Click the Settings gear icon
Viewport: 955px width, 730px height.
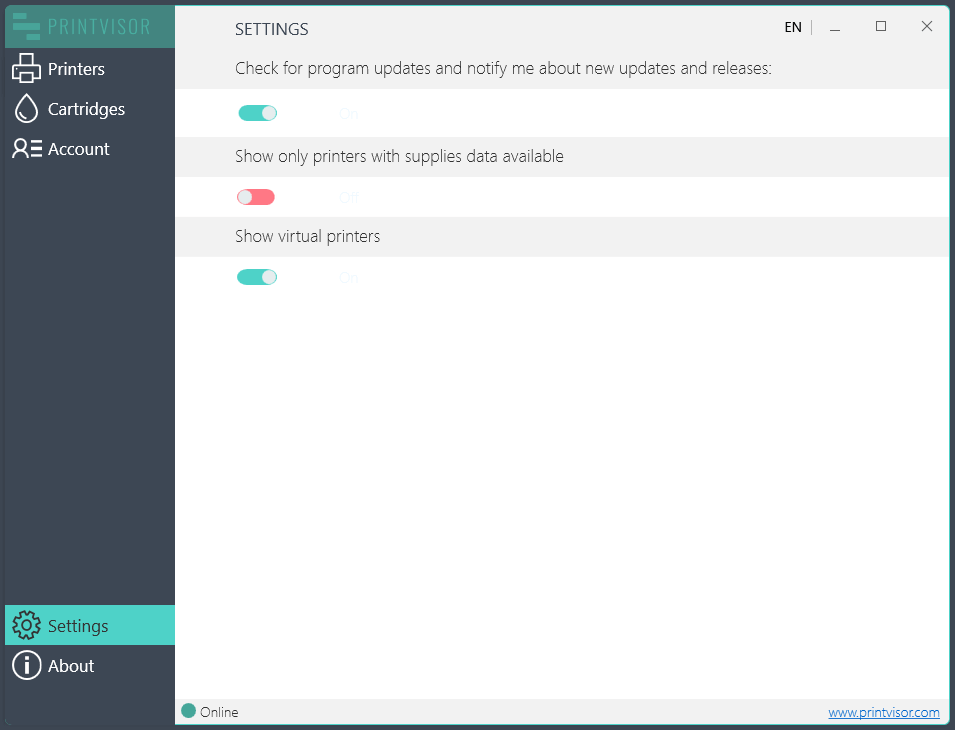(x=27, y=626)
